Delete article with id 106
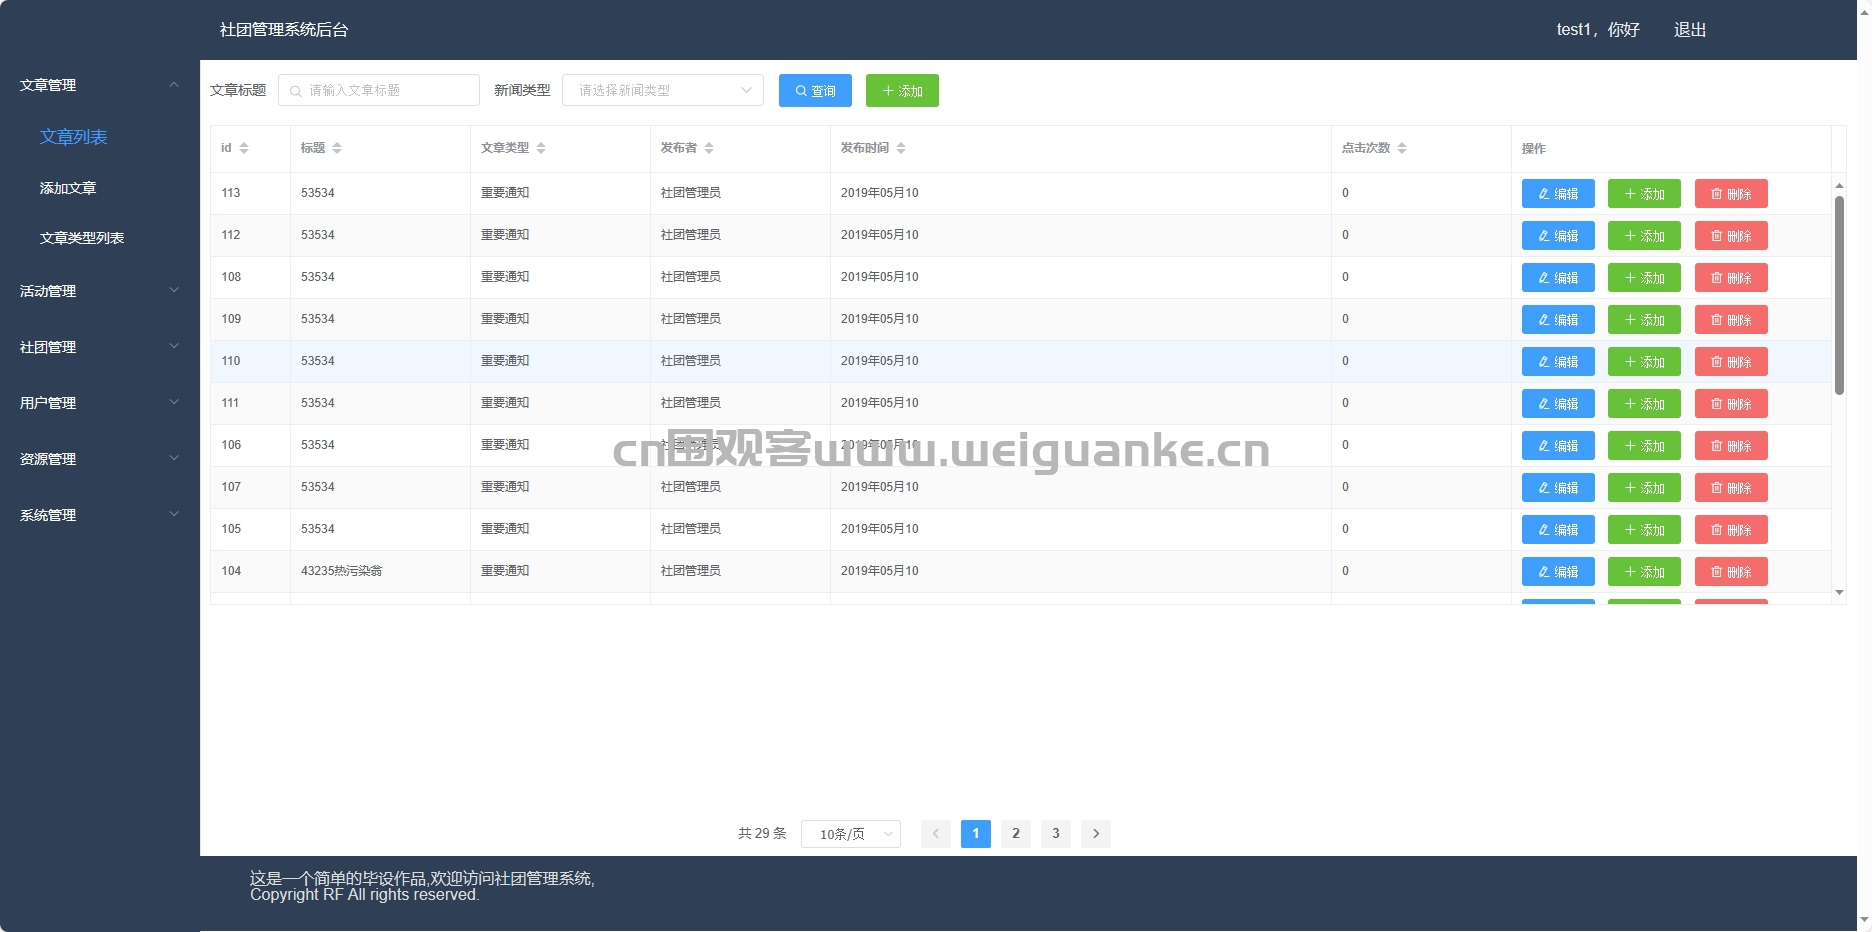The image size is (1872, 932). pos(1731,446)
